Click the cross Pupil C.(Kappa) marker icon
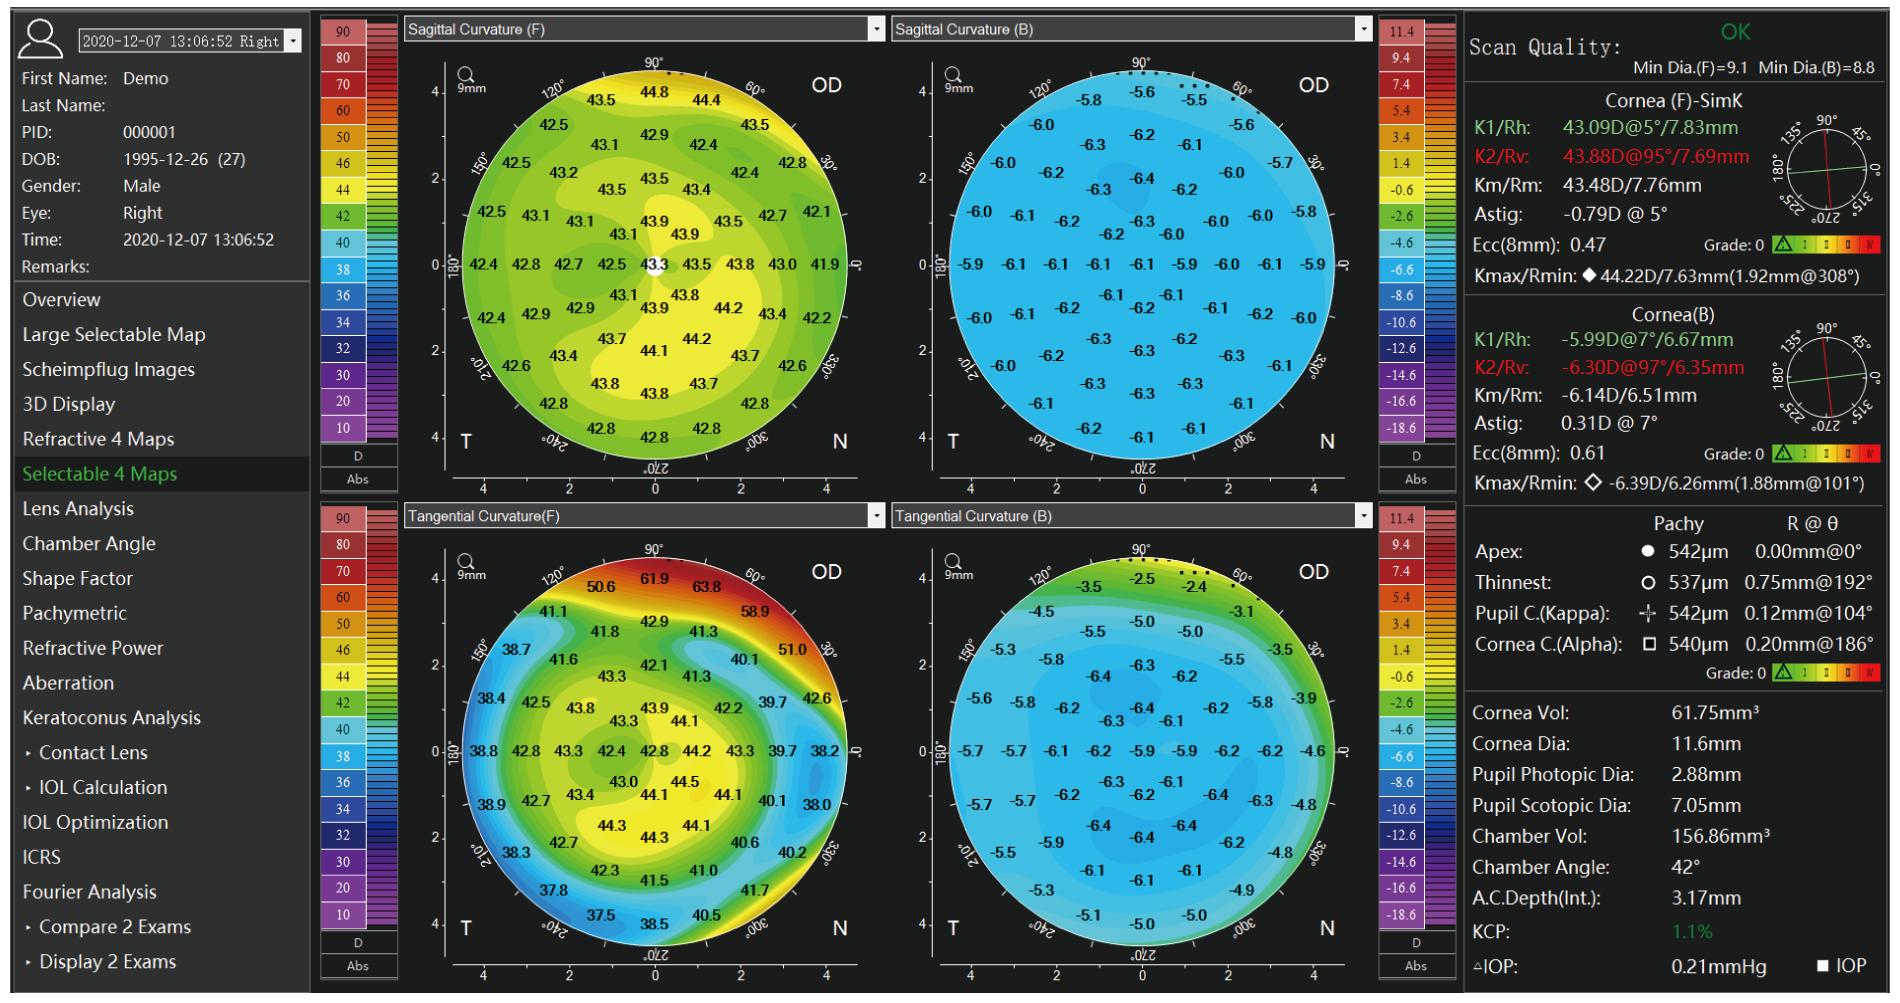 click(1648, 613)
